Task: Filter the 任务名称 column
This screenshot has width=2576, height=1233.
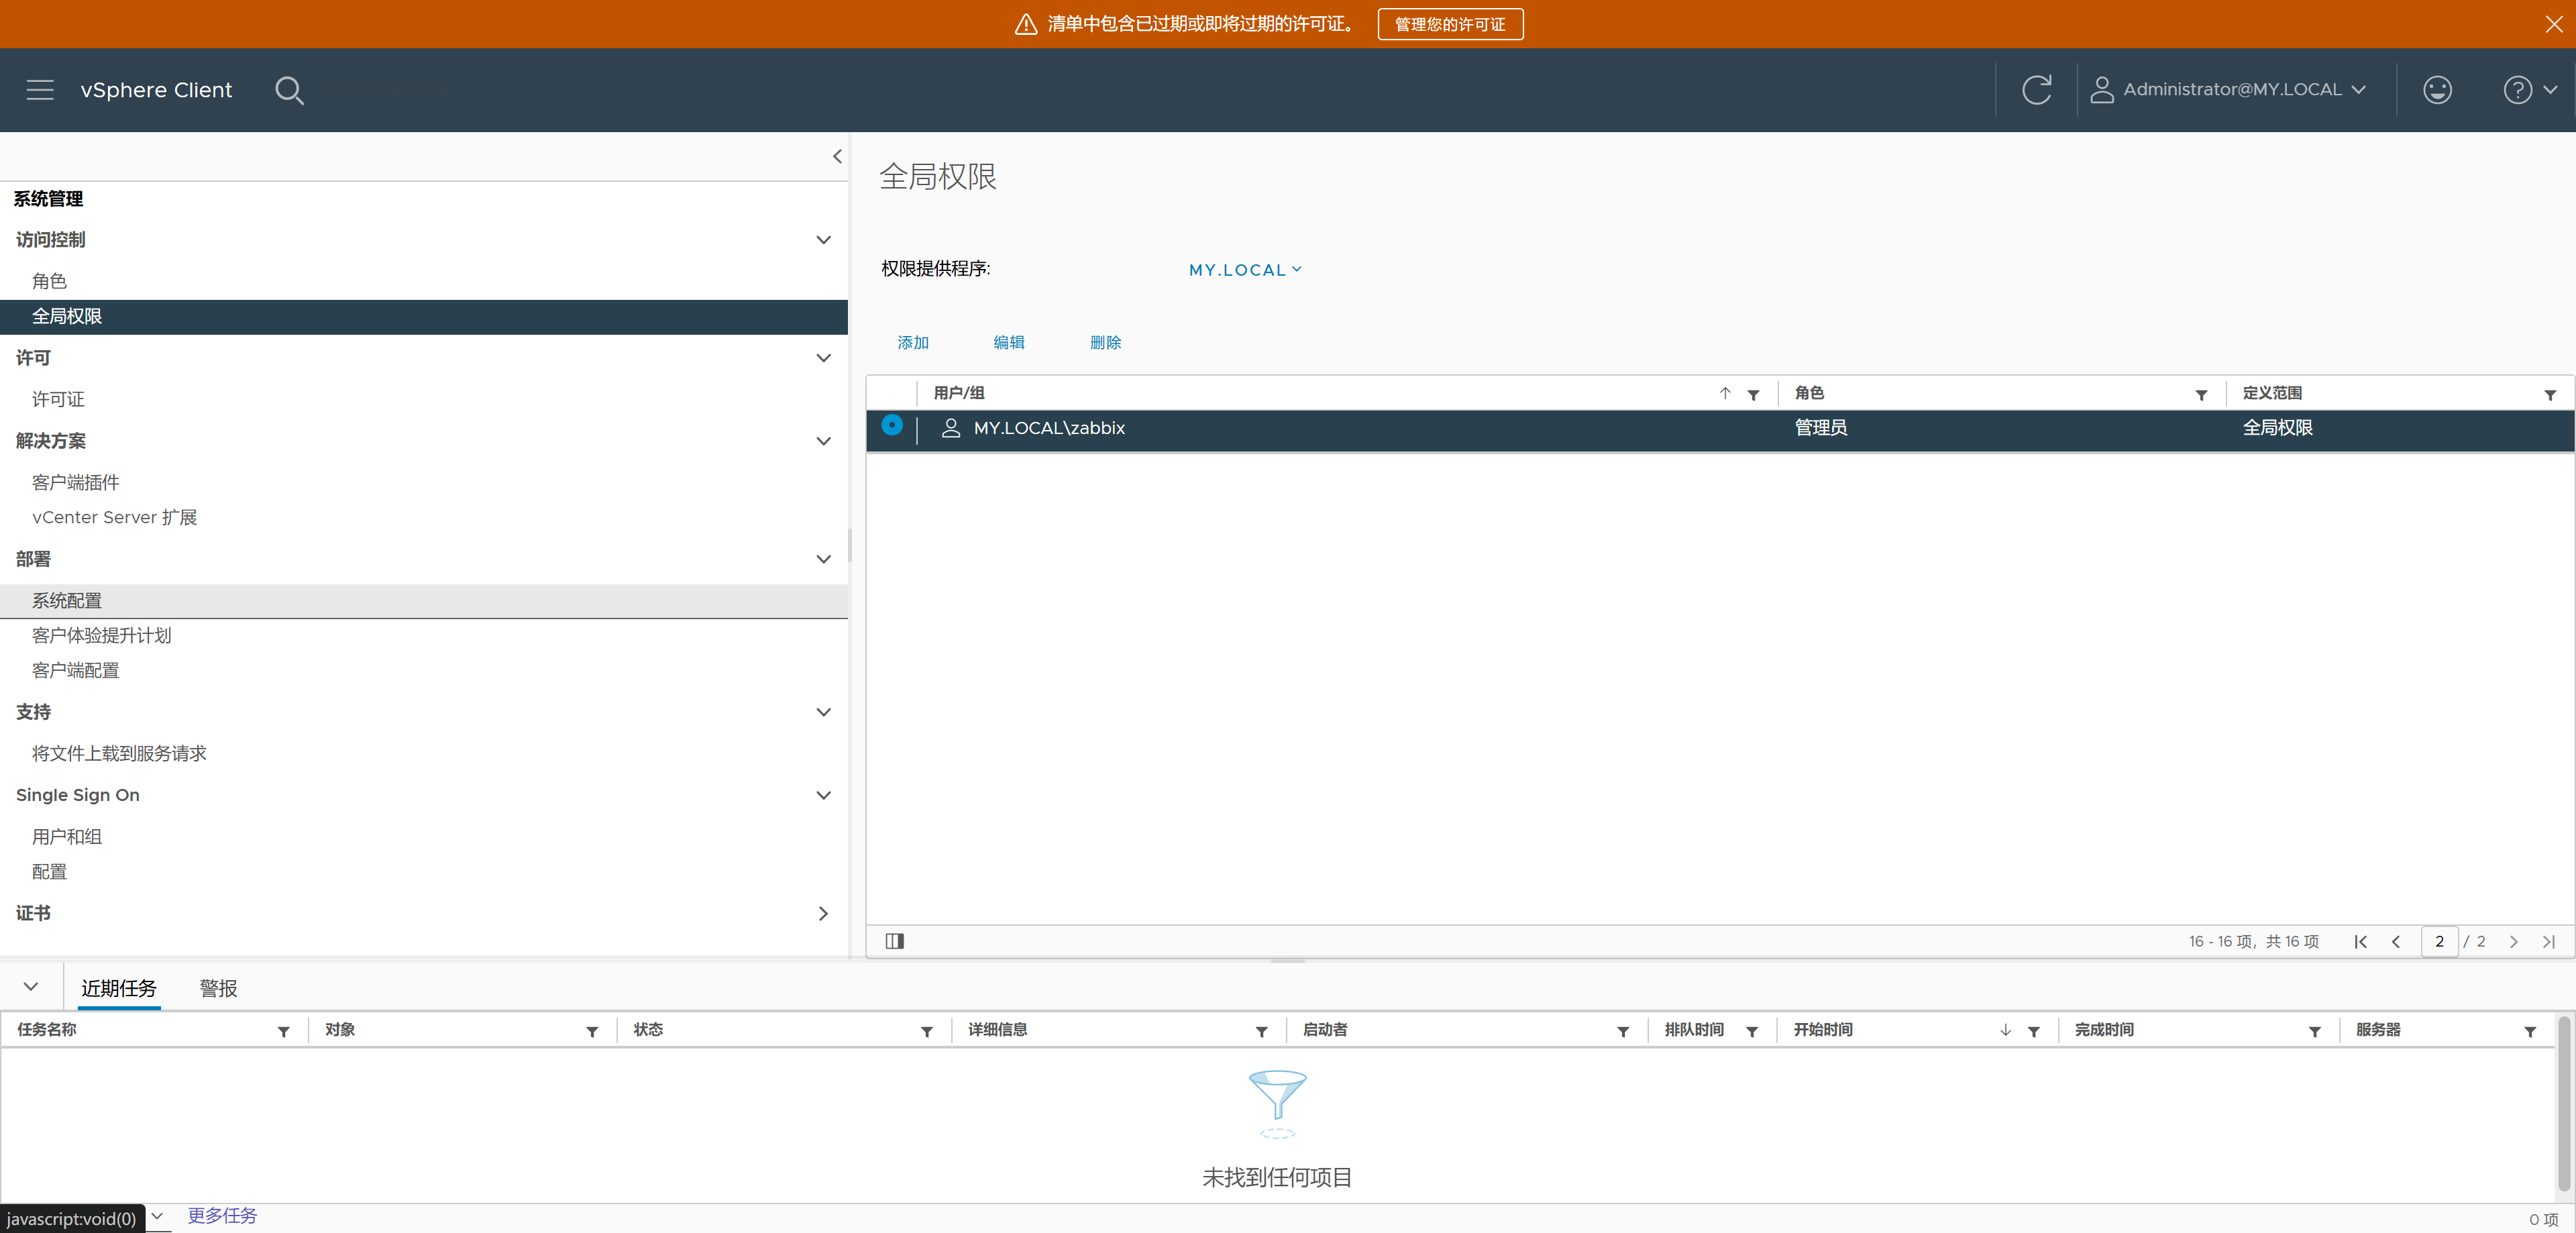Action: click(x=283, y=1031)
